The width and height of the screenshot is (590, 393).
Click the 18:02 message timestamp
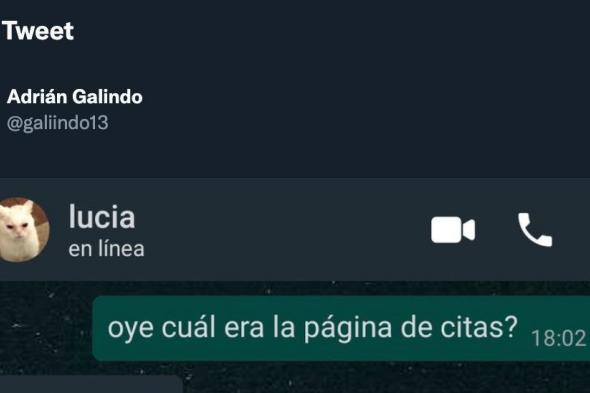click(558, 338)
